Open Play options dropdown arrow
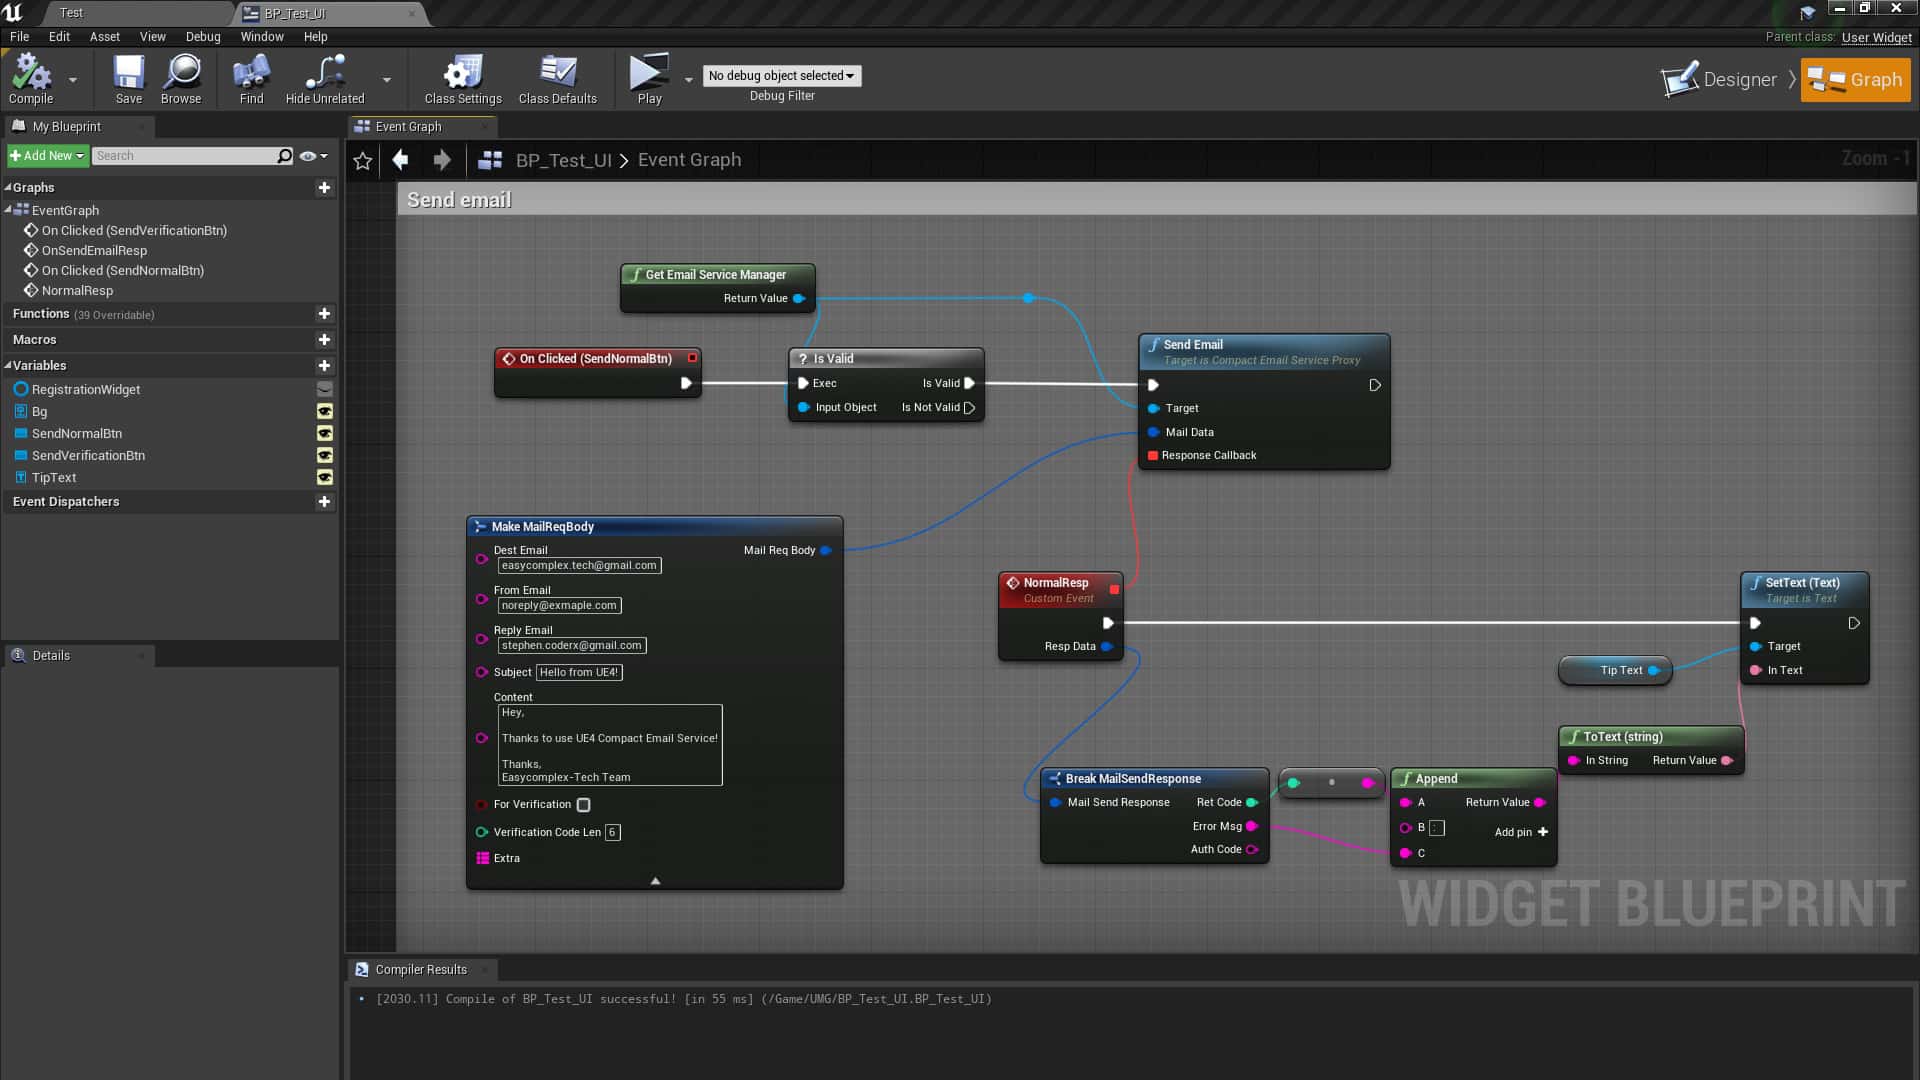This screenshot has height=1080, width=1920. point(688,80)
